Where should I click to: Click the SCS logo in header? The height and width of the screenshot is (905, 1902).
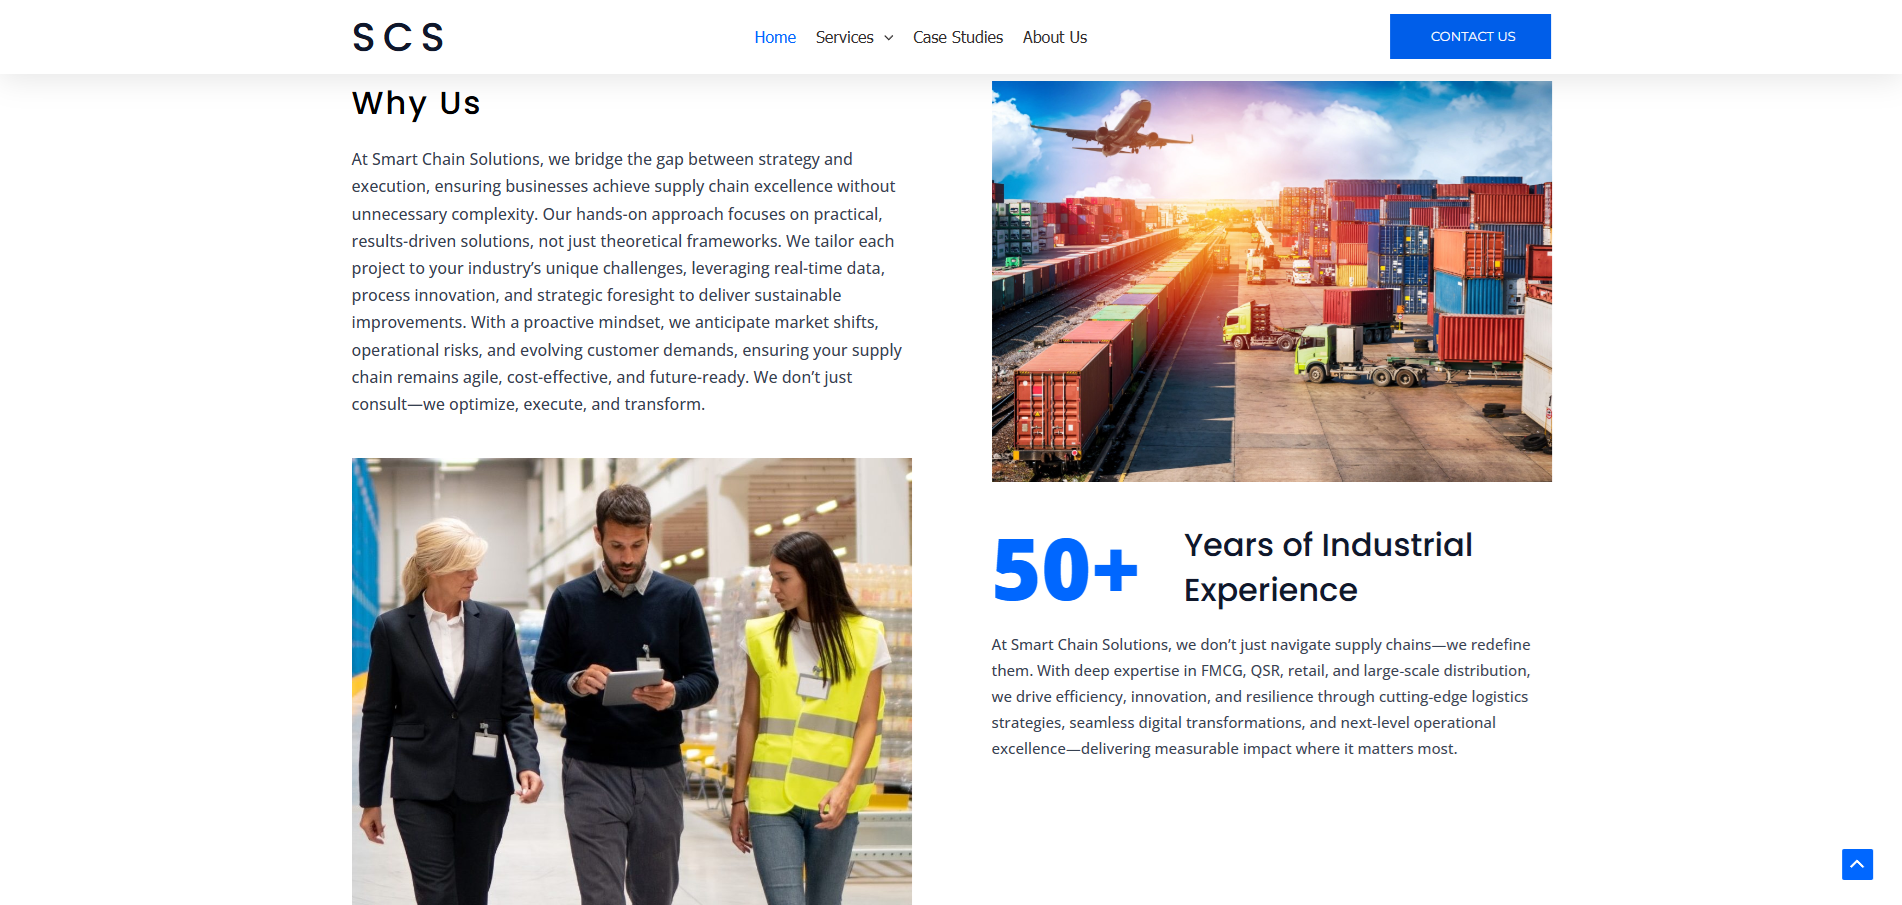click(398, 38)
